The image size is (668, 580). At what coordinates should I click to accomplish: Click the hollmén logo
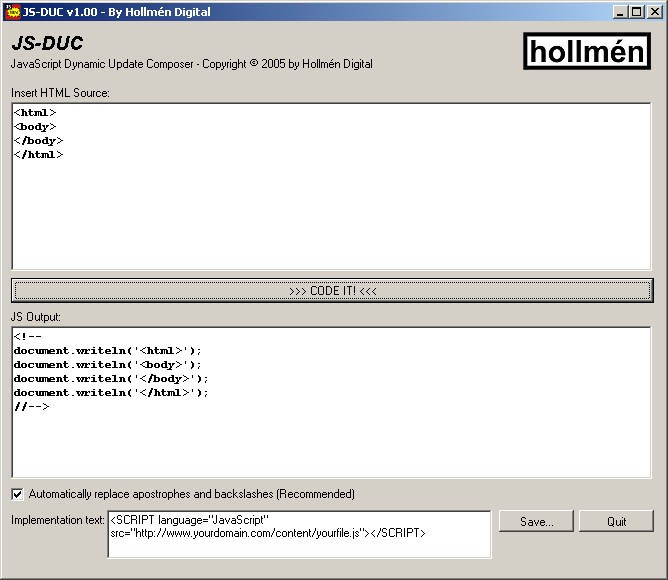coord(587,51)
